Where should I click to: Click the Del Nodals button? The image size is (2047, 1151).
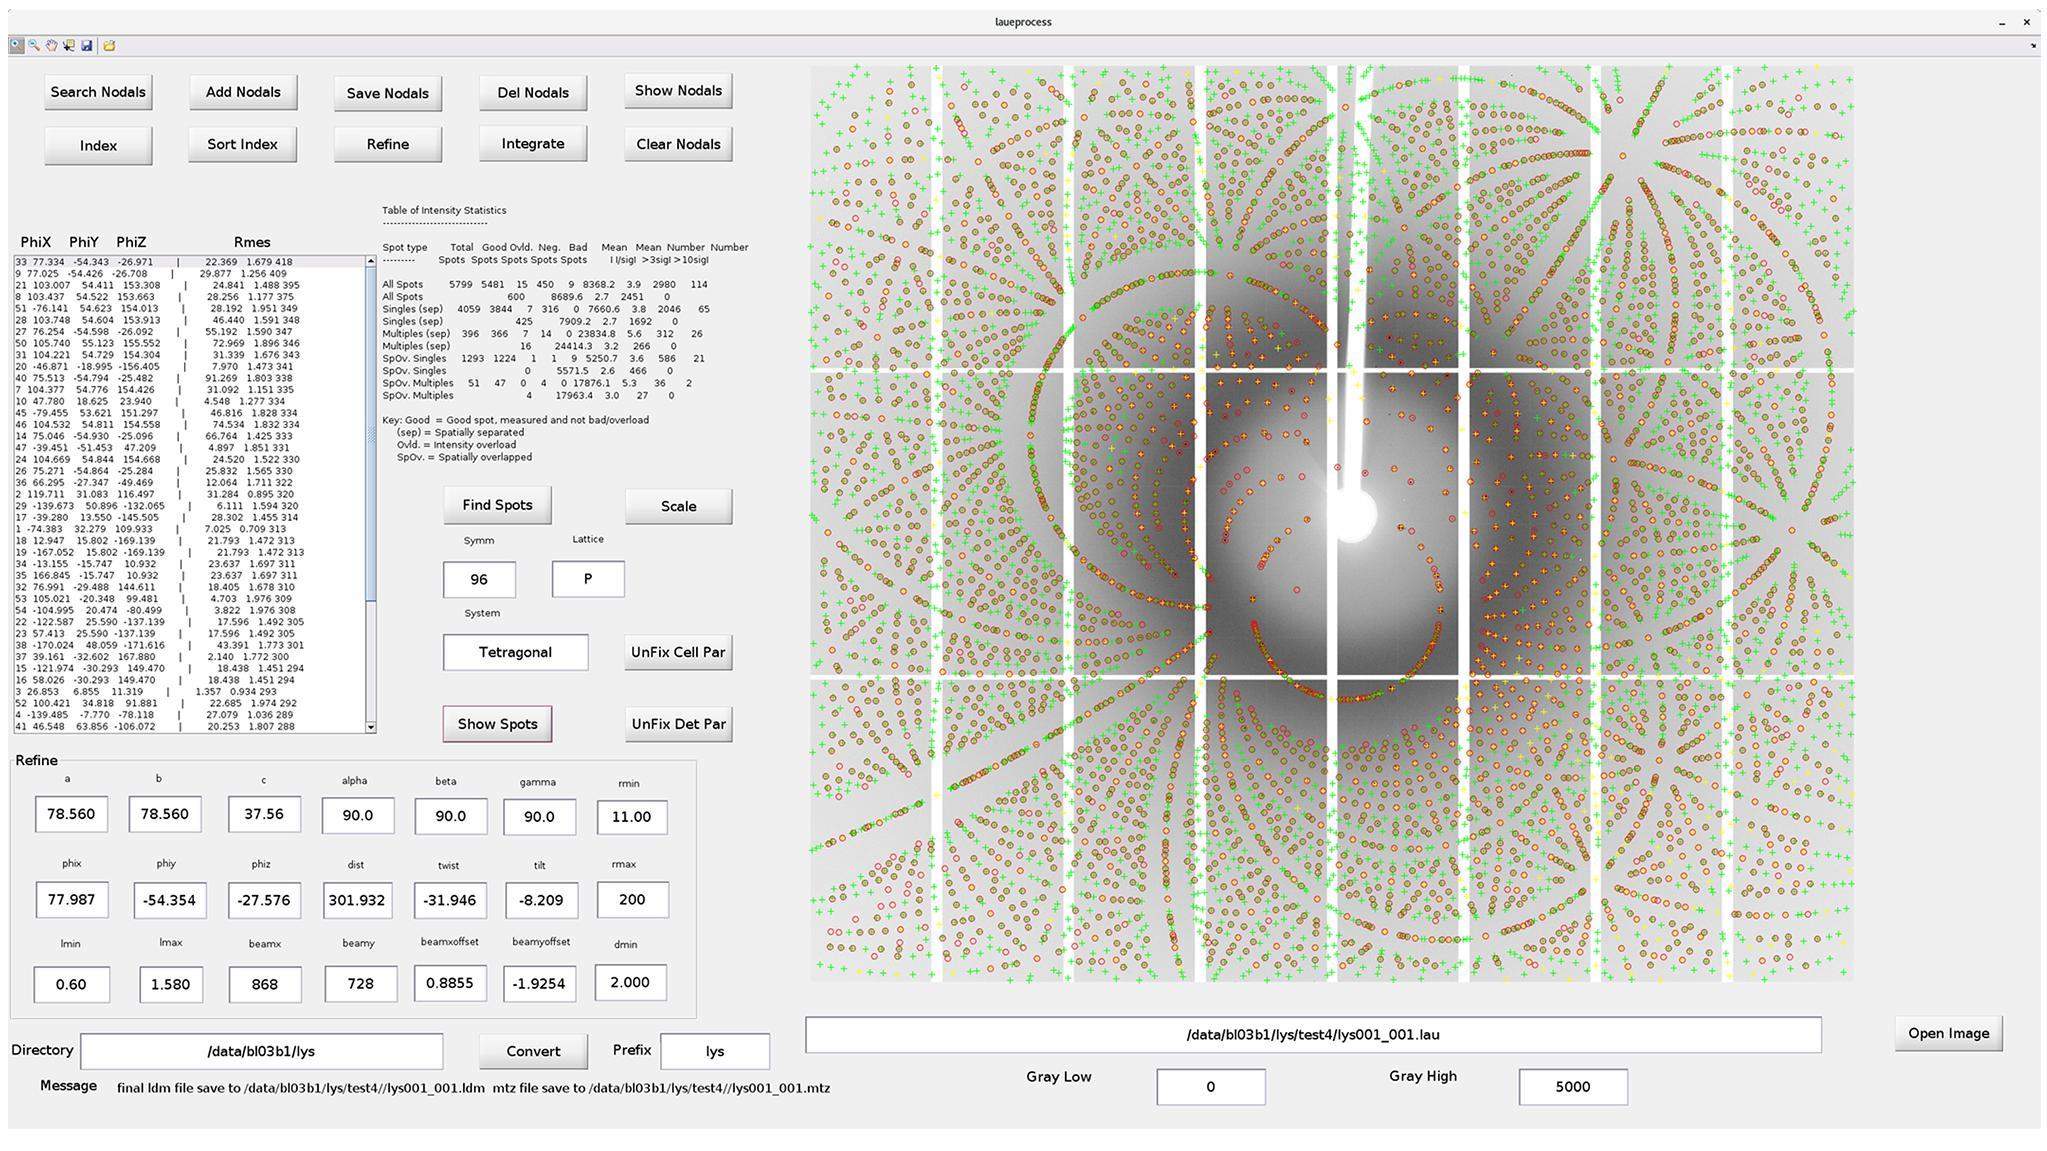click(533, 93)
